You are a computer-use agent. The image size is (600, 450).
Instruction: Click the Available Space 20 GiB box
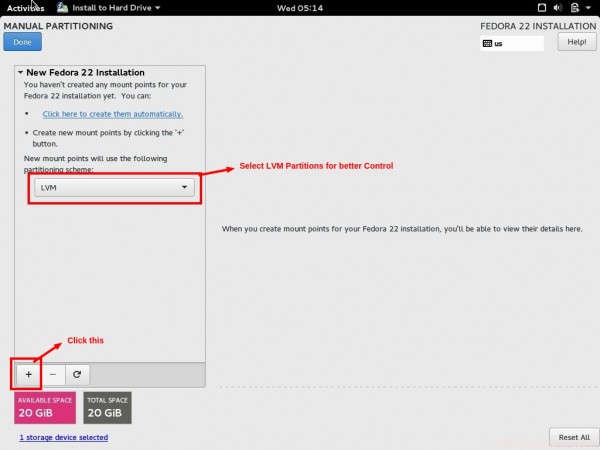[x=45, y=408]
